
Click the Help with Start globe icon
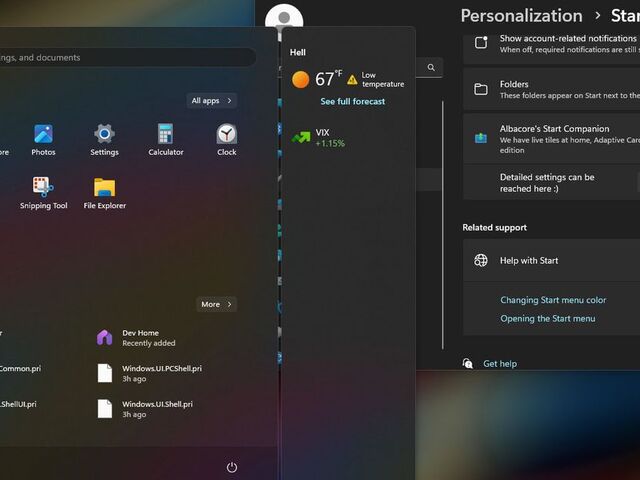point(481,260)
